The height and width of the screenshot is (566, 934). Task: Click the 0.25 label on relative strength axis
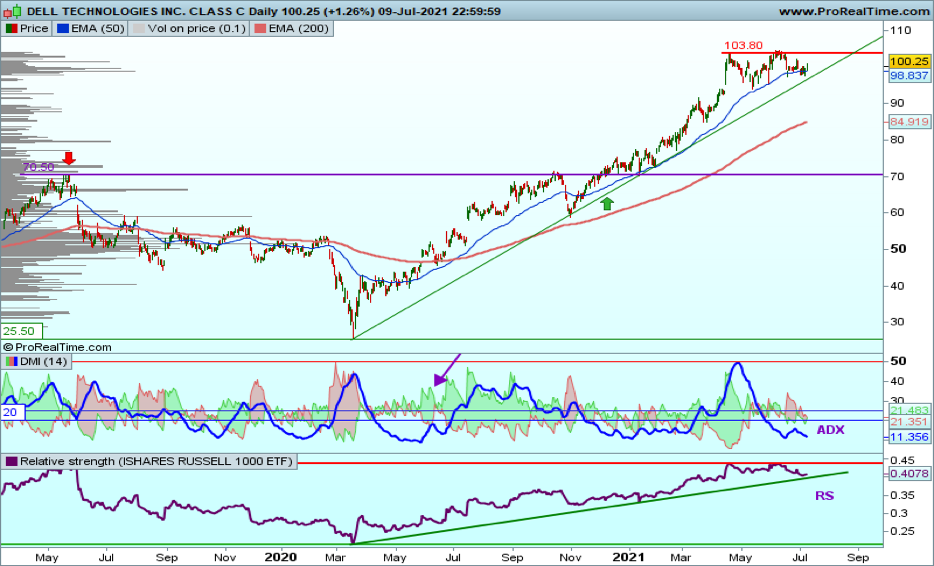[902, 531]
